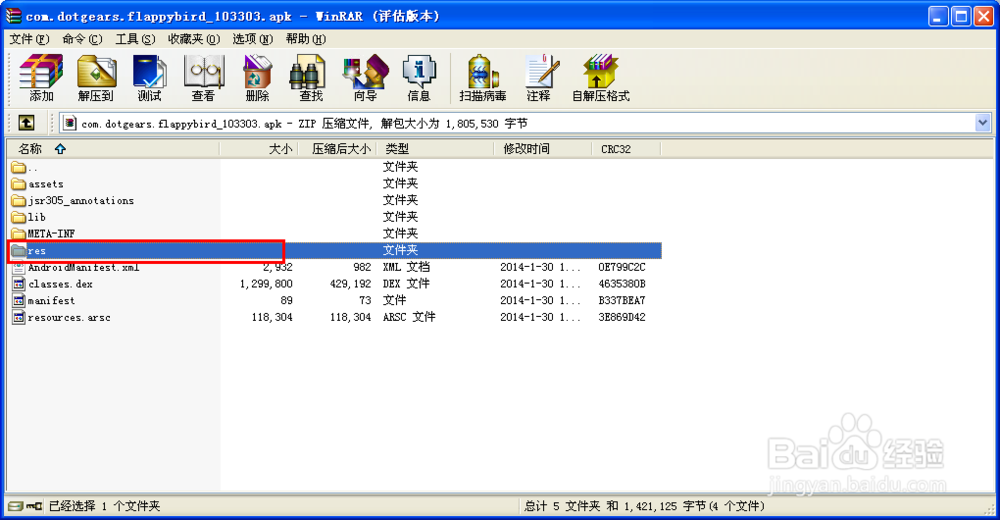
Task: Click the disk icon in status bar
Action: coord(16,506)
